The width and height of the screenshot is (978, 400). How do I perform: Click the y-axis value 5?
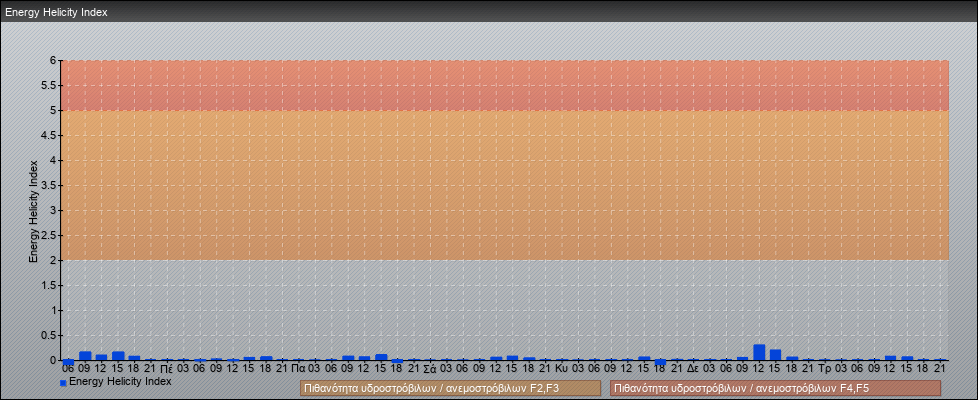(54, 110)
